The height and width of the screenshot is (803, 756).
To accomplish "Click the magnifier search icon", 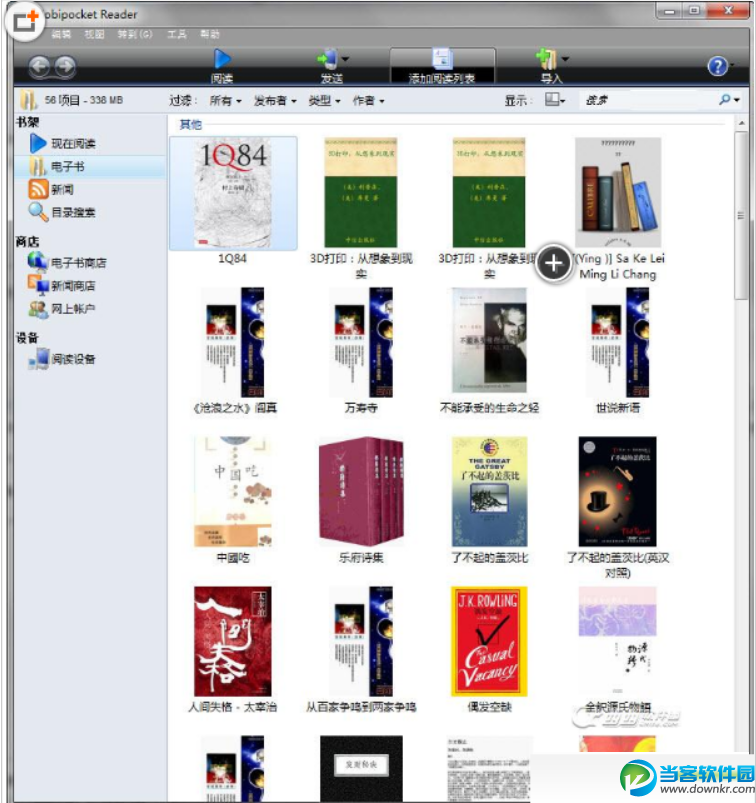I will click(725, 99).
